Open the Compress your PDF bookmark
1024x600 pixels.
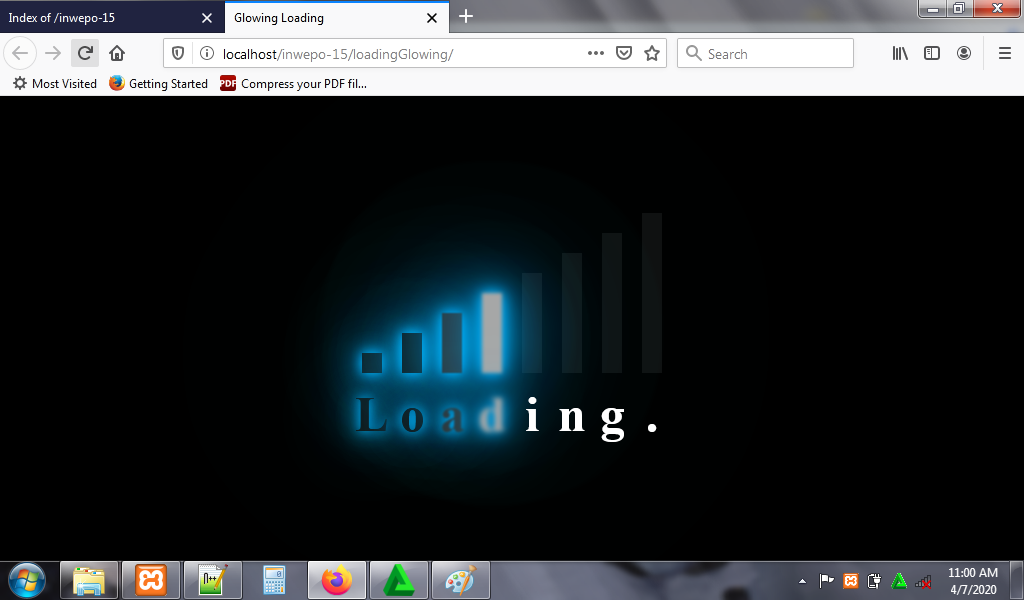pos(293,84)
